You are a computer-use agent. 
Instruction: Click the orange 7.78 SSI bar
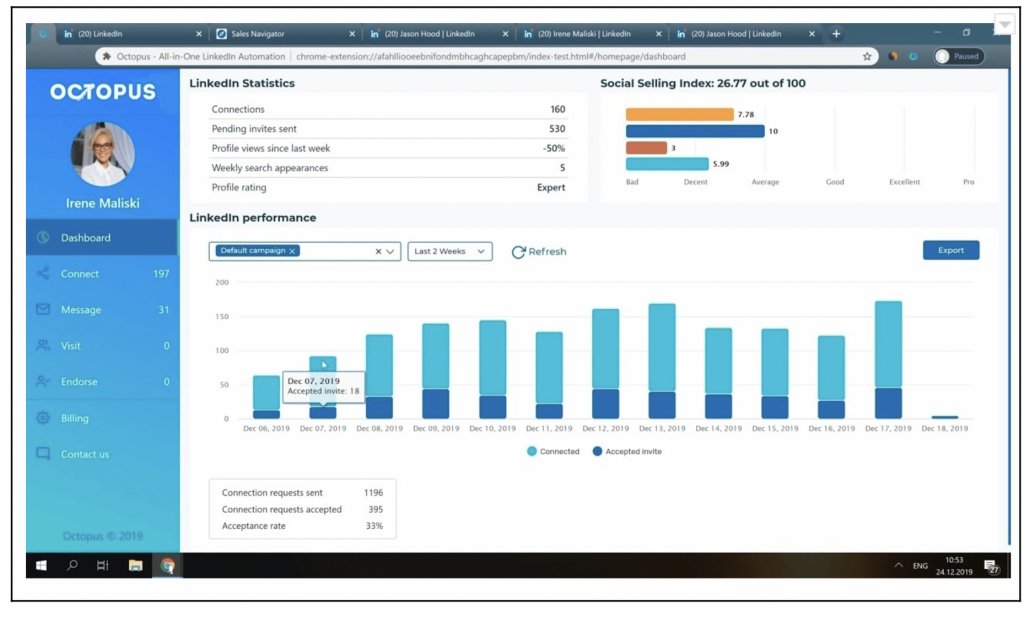tap(679, 114)
